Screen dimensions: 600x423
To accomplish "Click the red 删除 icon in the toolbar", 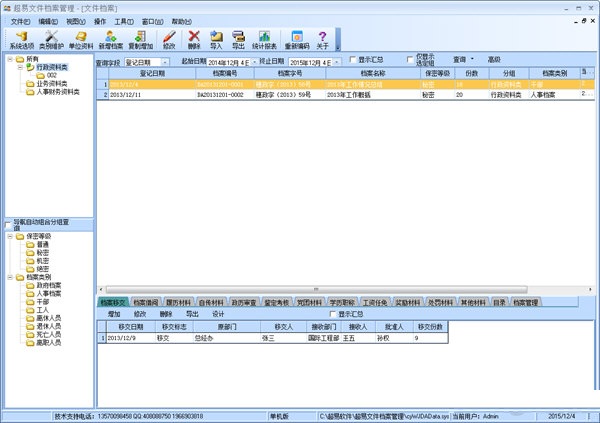I will [193, 39].
